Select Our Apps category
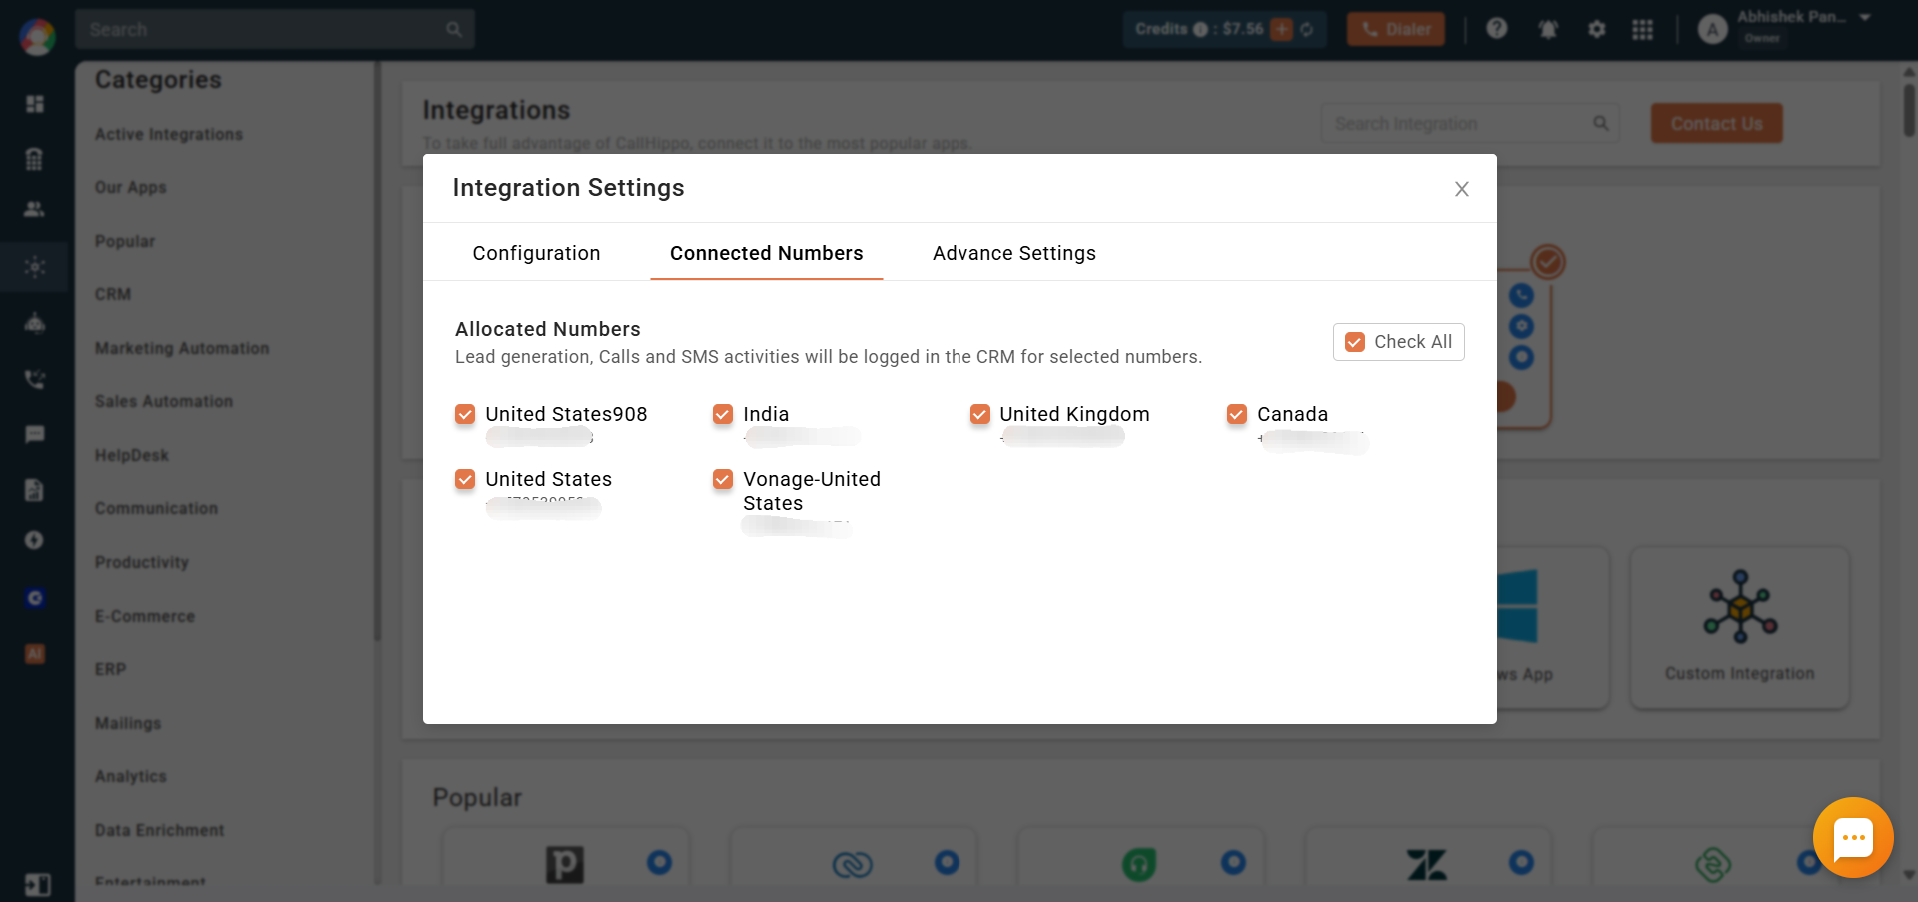Screen dimensions: 1918x902 131,187
